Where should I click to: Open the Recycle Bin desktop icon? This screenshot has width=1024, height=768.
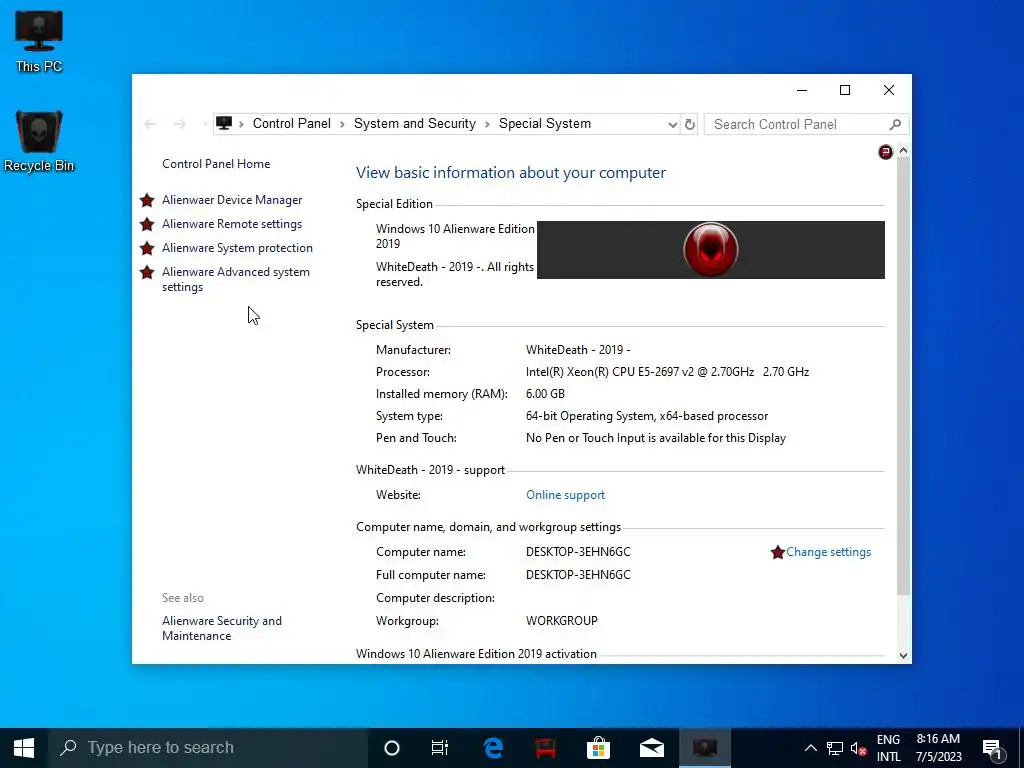[39, 140]
